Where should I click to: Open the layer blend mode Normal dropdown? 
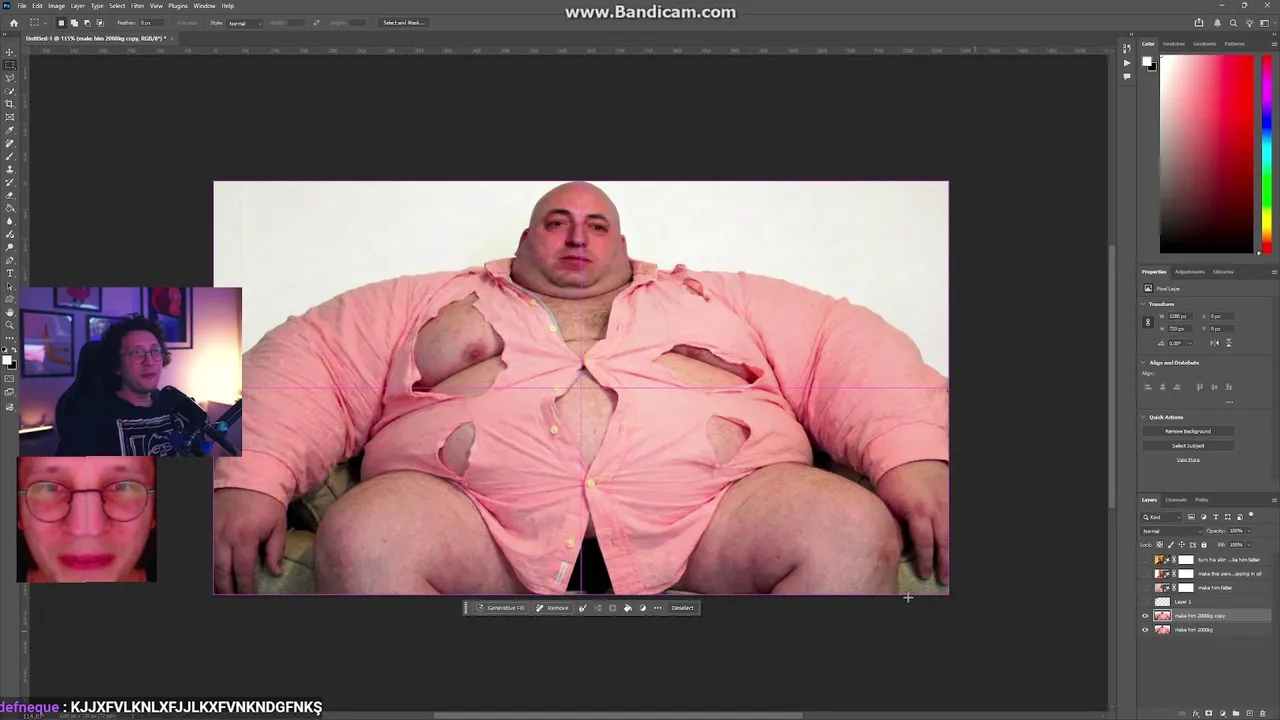(1172, 531)
